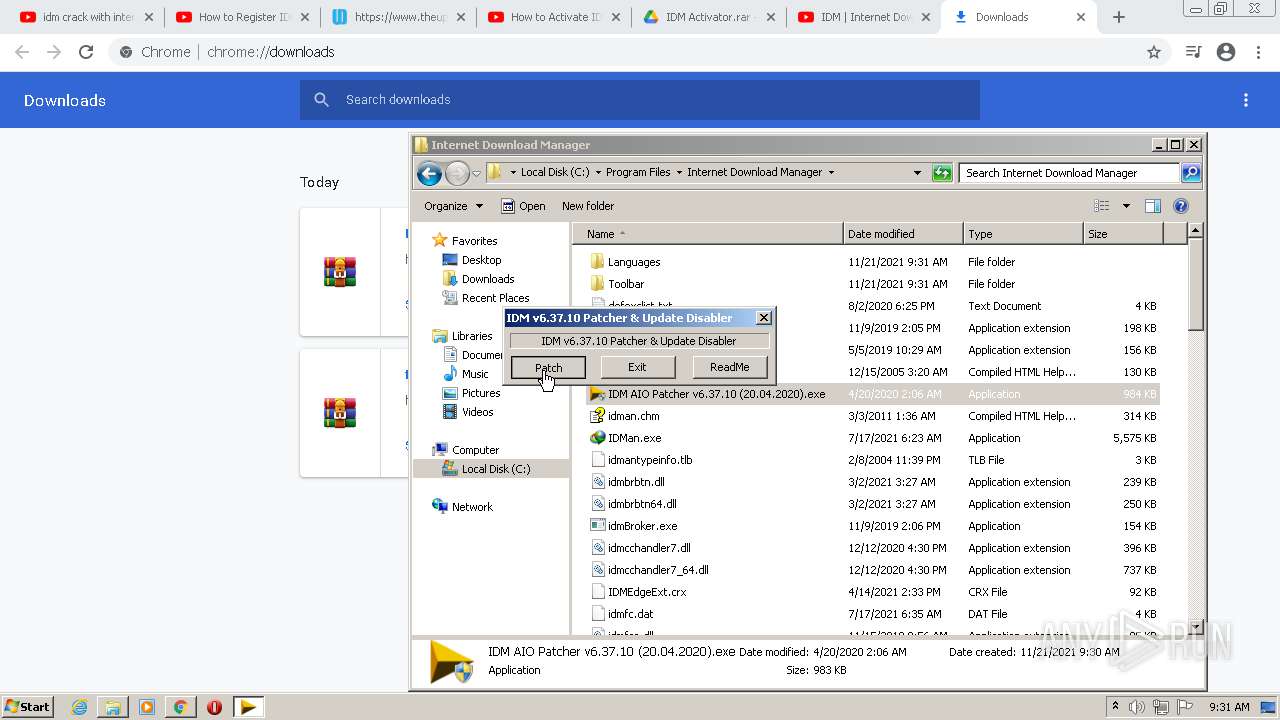Open Chrome three-dot menu
The width and height of the screenshot is (1280, 720).
[1258, 52]
